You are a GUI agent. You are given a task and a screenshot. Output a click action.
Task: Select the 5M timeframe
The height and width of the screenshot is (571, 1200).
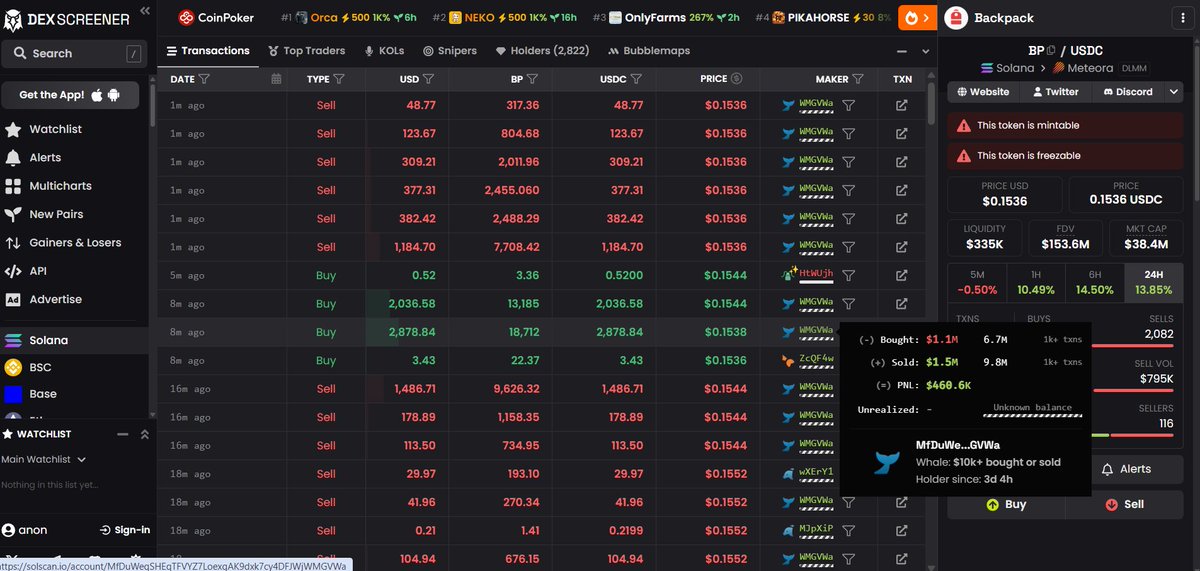(x=977, y=282)
